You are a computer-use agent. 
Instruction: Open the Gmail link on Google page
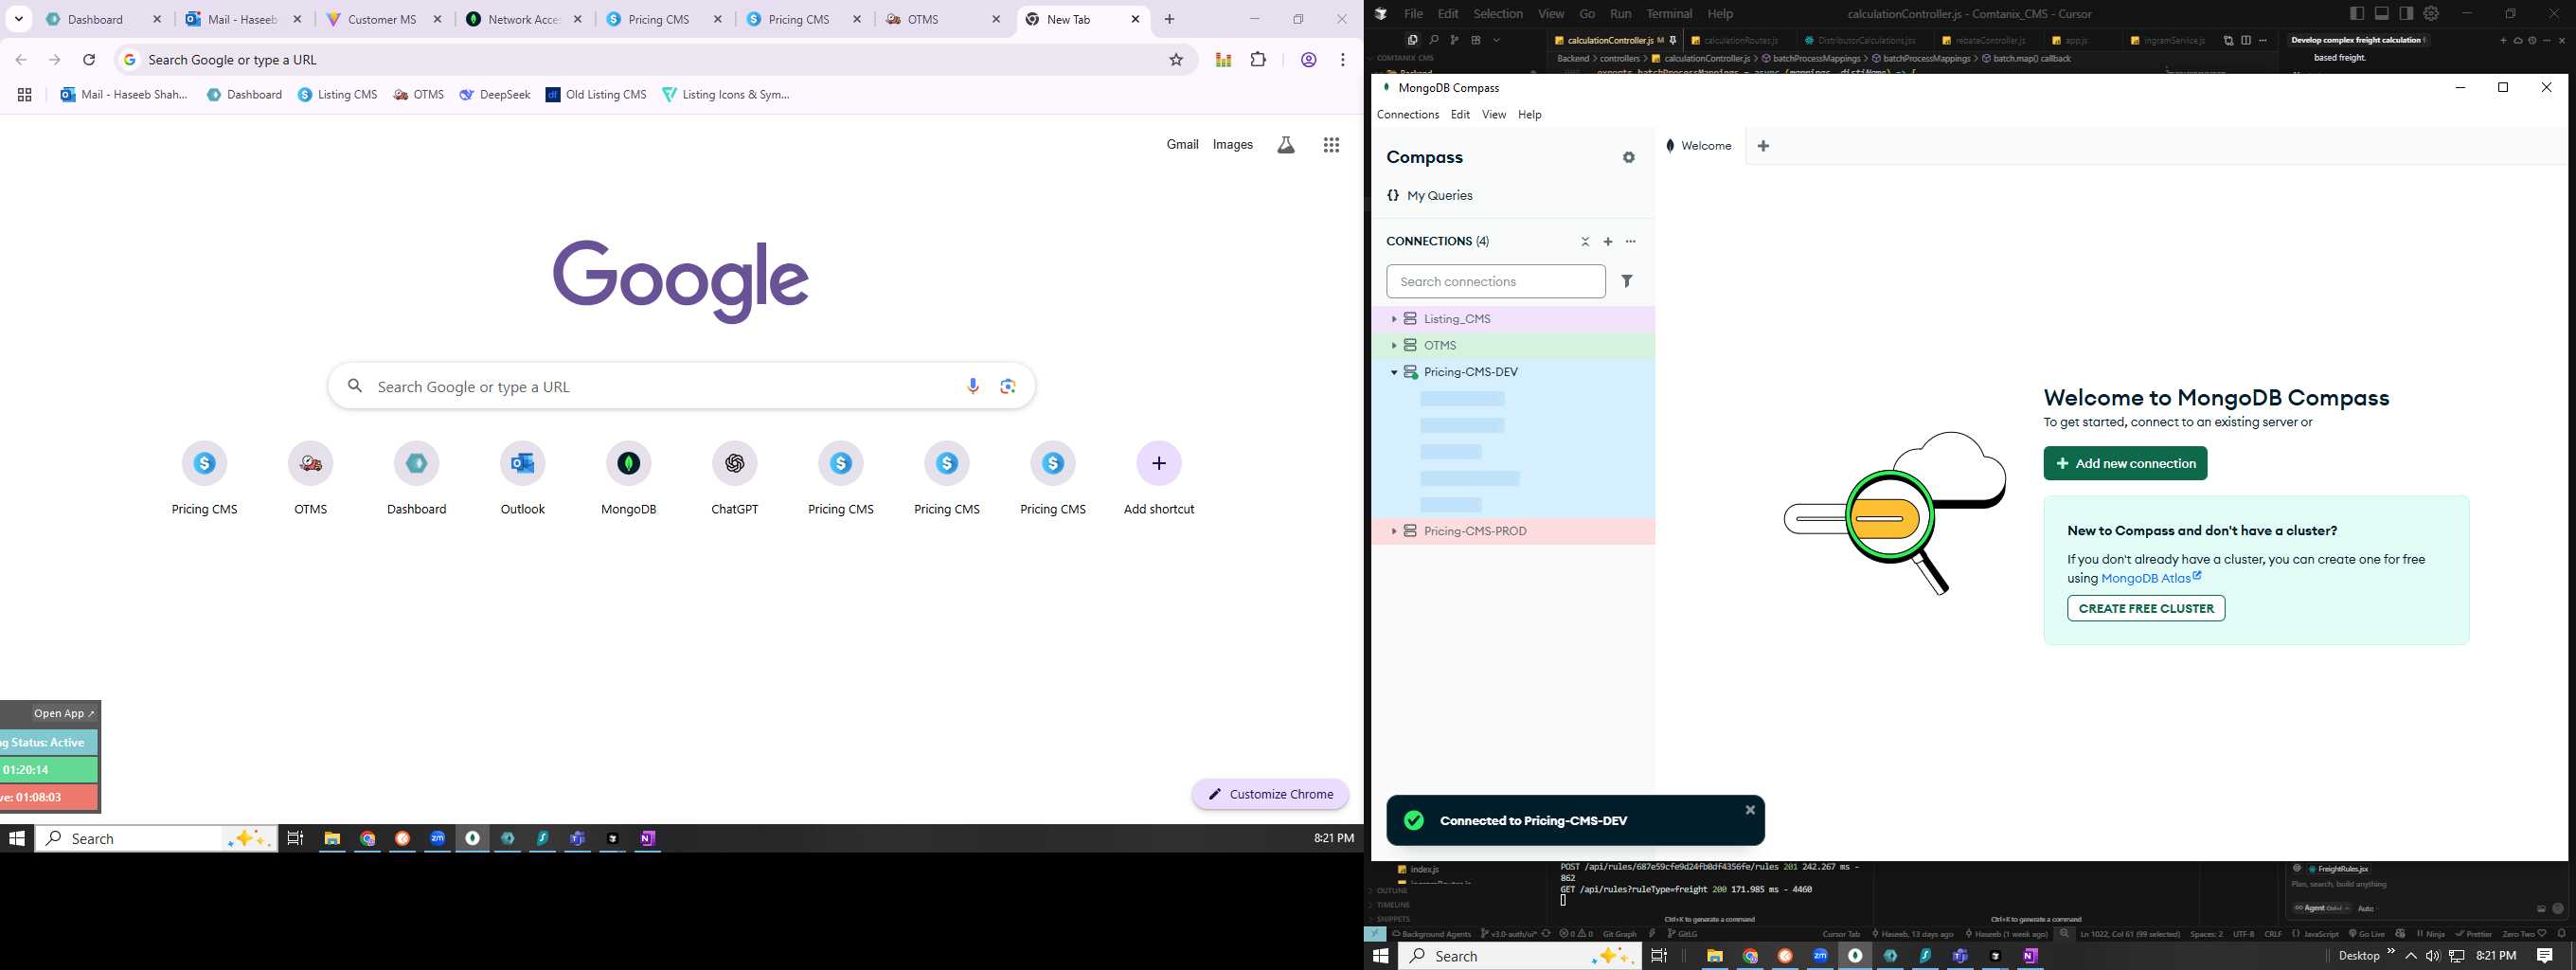[x=1182, y=145]
